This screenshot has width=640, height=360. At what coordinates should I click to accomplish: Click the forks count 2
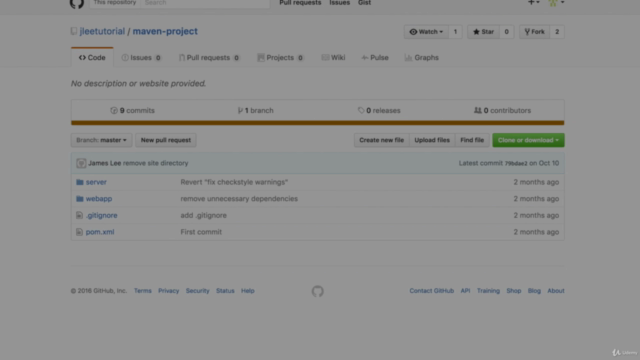(557, 32)
